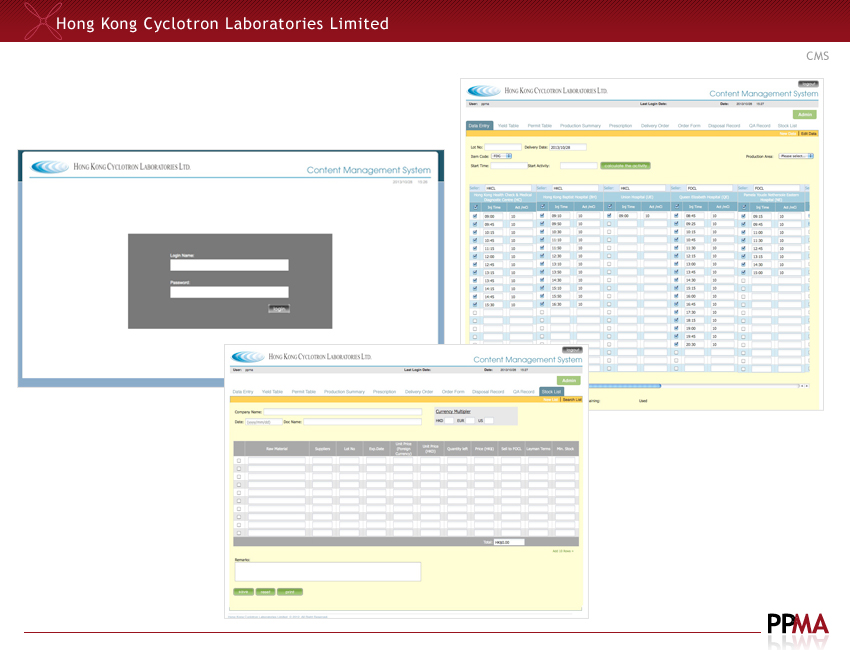Toggle header checkbox of Hong Kong Health Check column
Screen dimensions: 850x650
[x=475, y=207]
